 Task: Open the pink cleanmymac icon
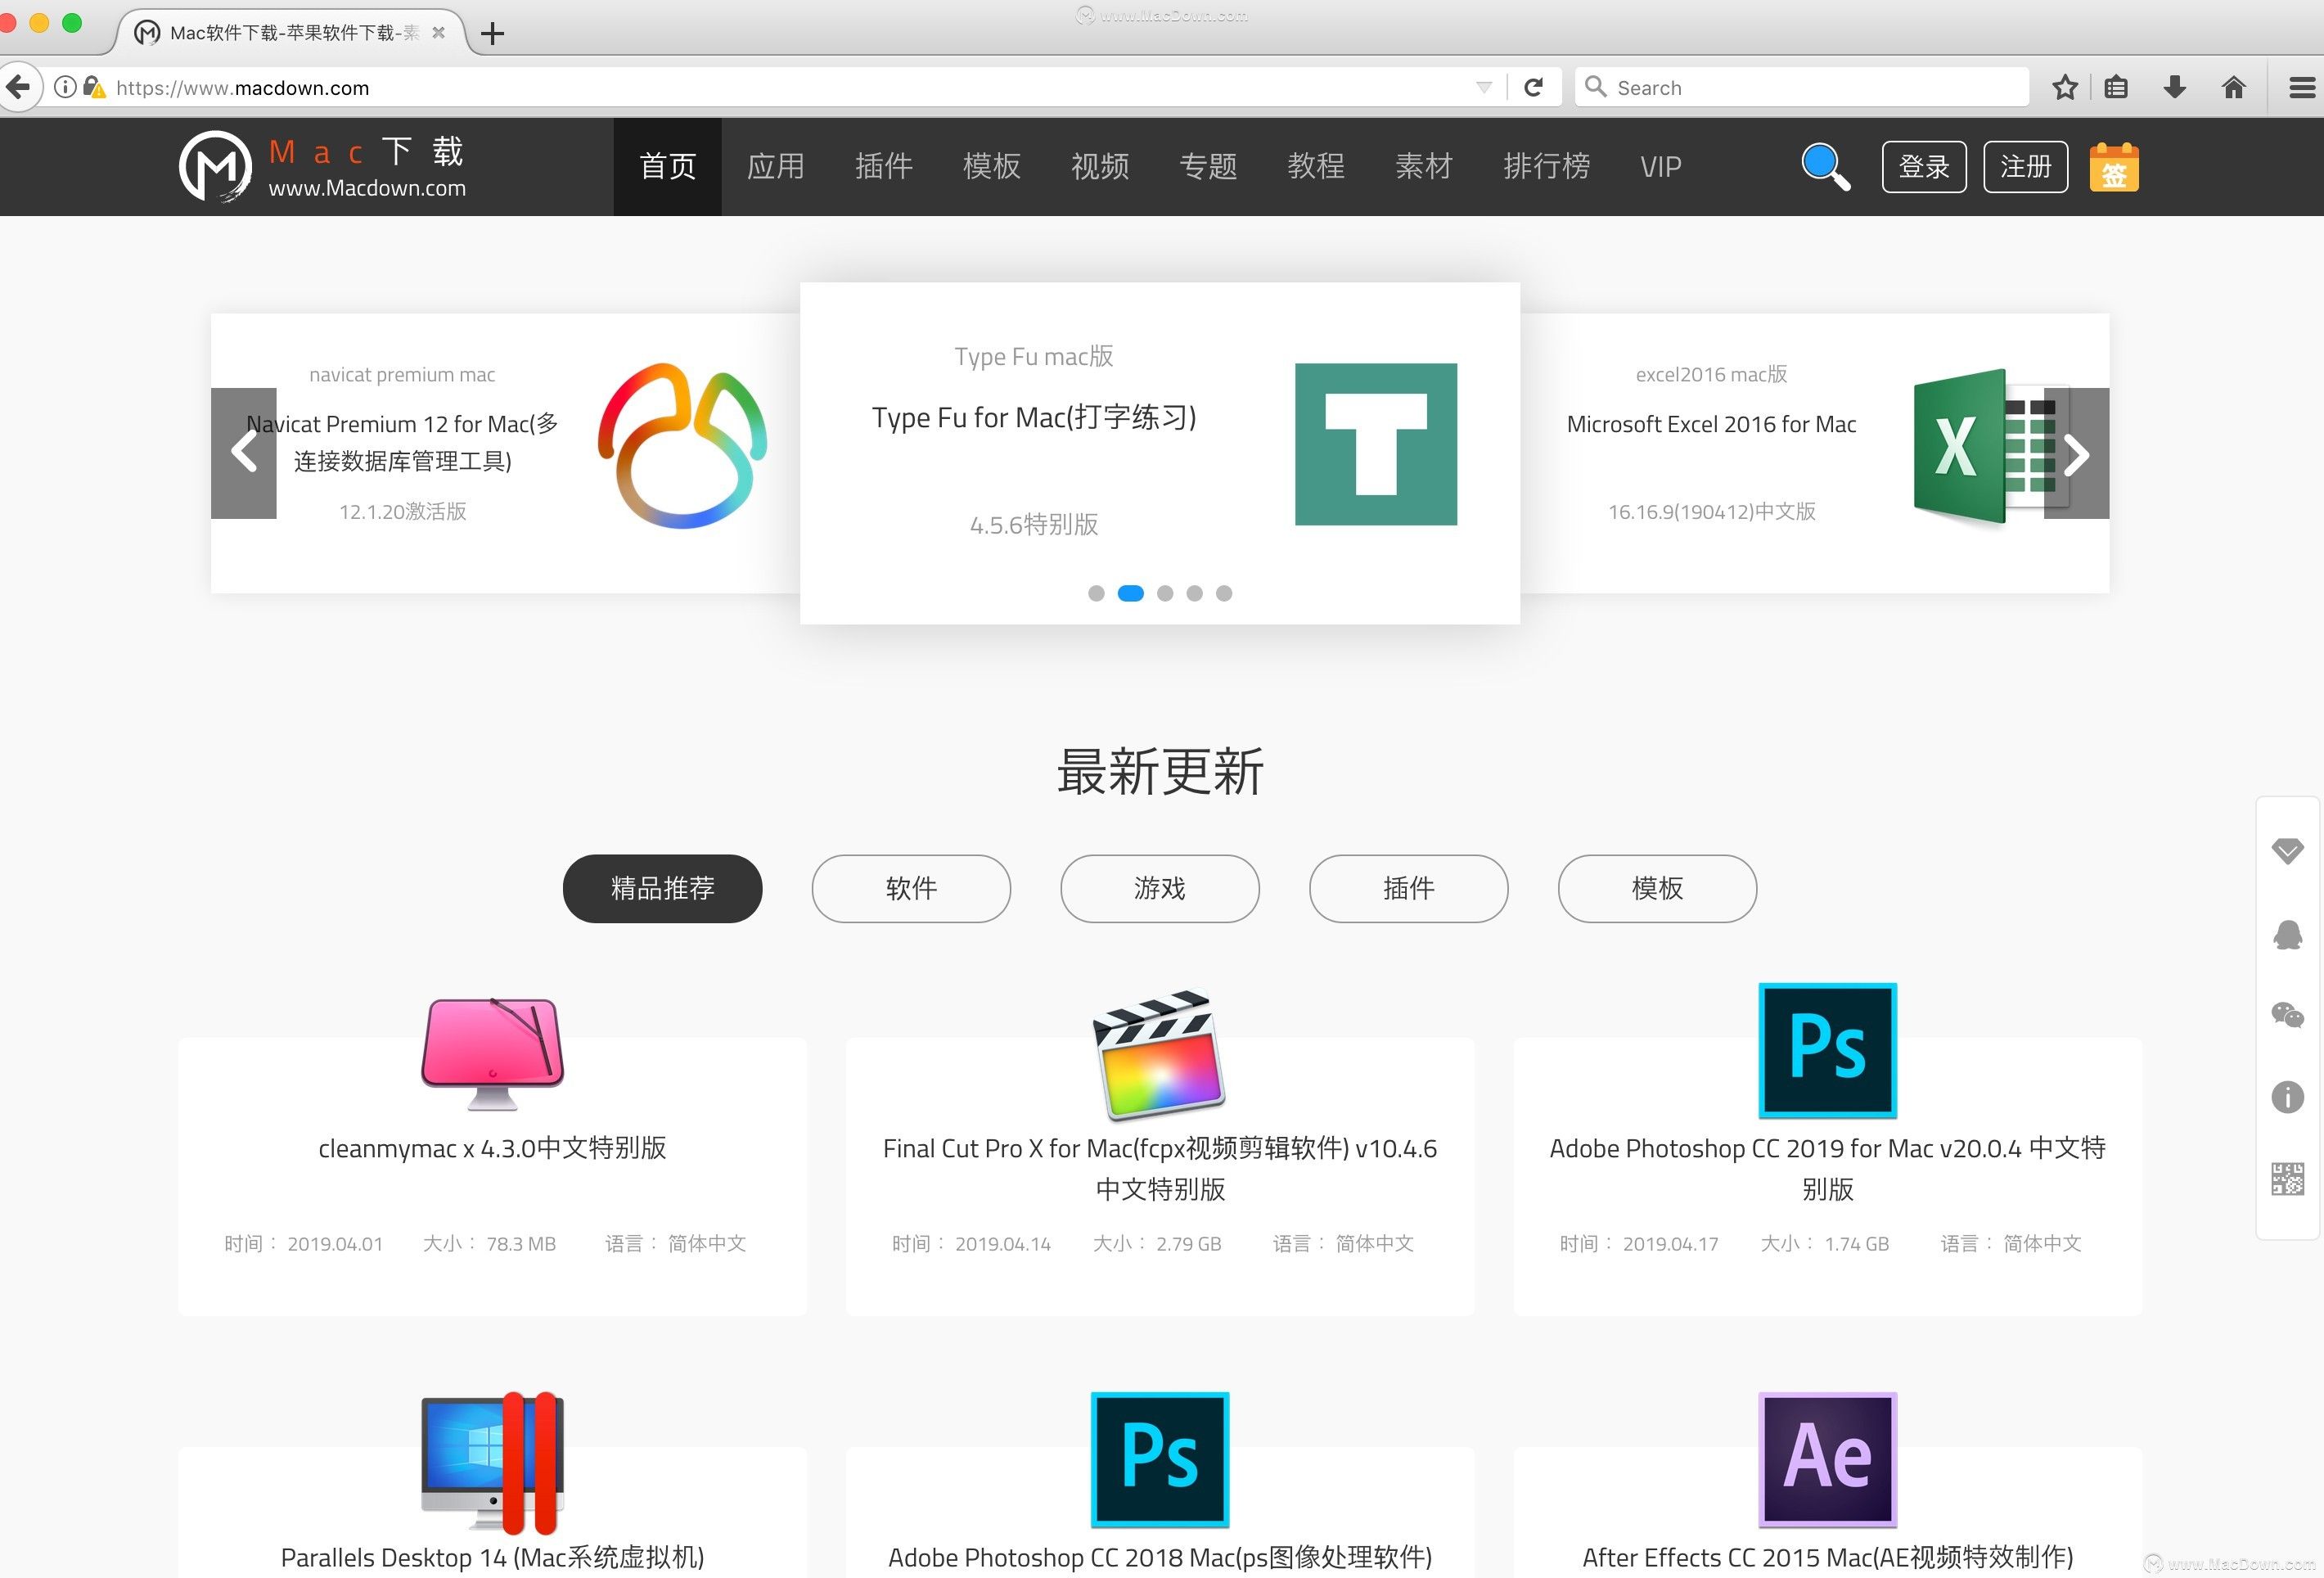[x=492, y=1053]
